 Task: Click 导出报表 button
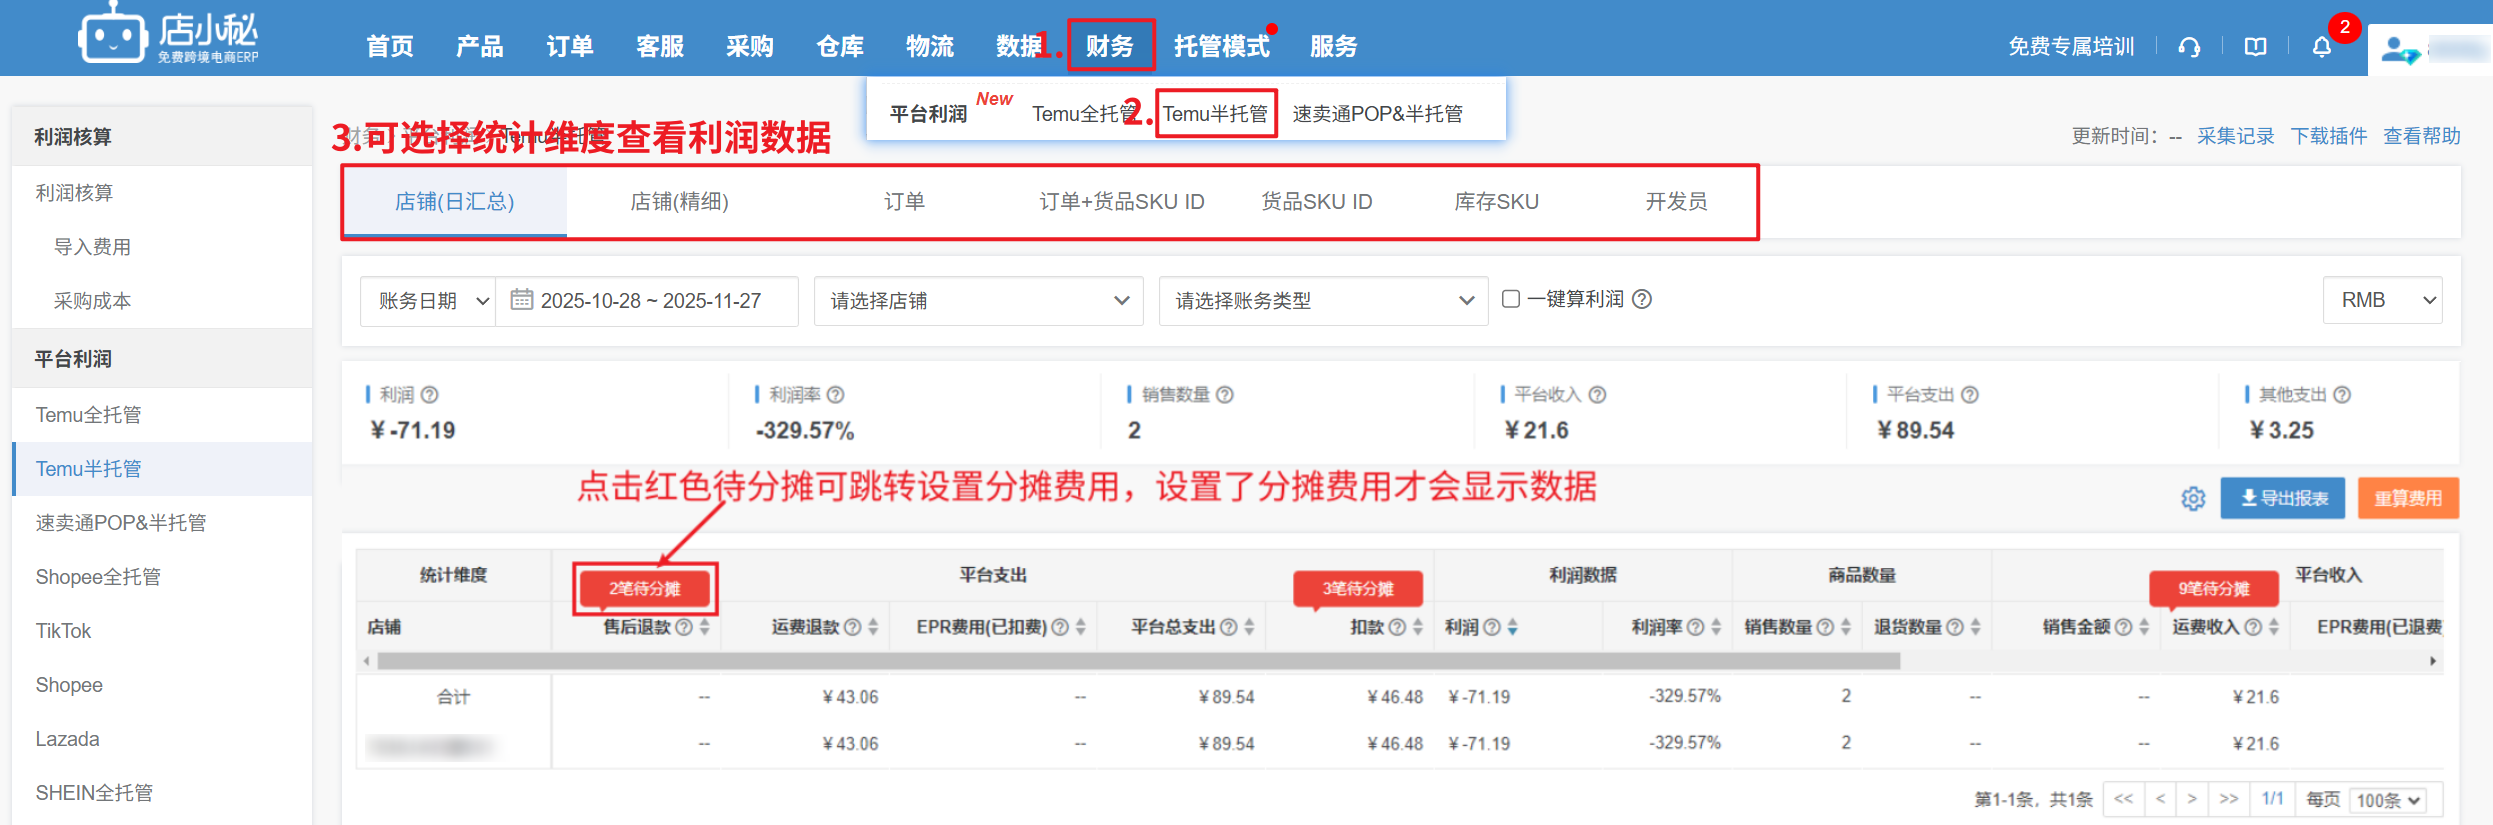point(2282,498)
